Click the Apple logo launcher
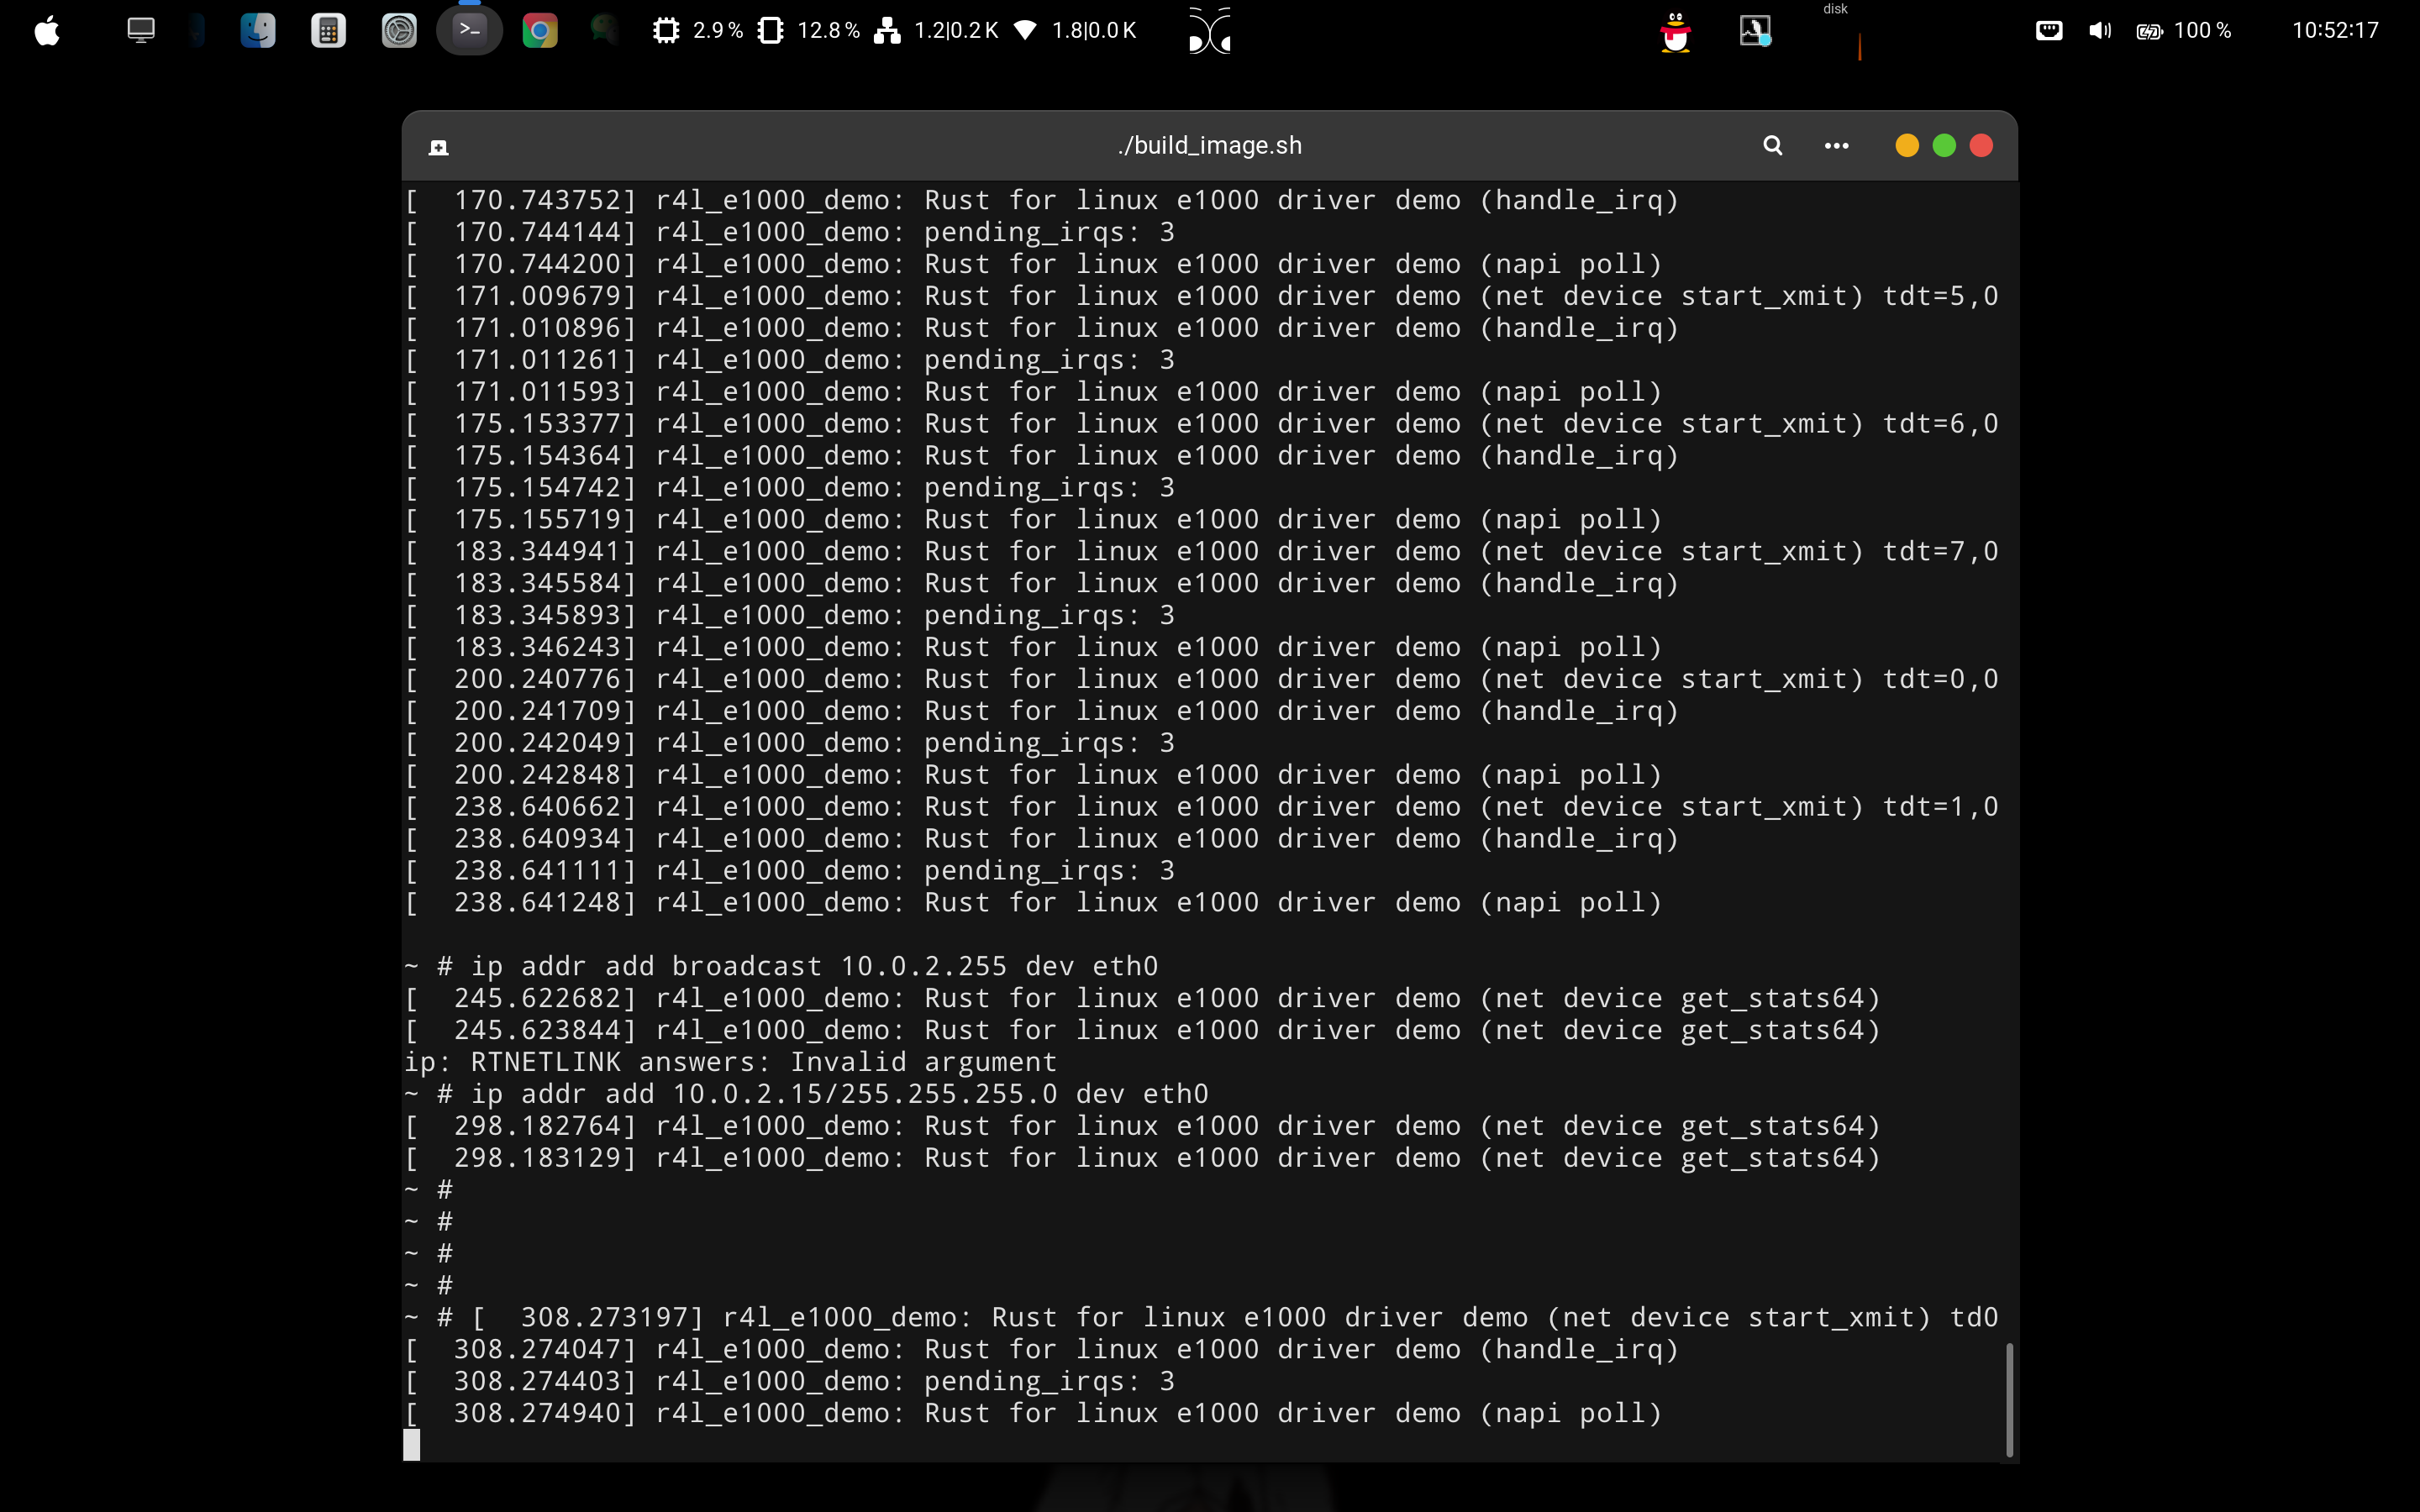 tap(47, 31)
